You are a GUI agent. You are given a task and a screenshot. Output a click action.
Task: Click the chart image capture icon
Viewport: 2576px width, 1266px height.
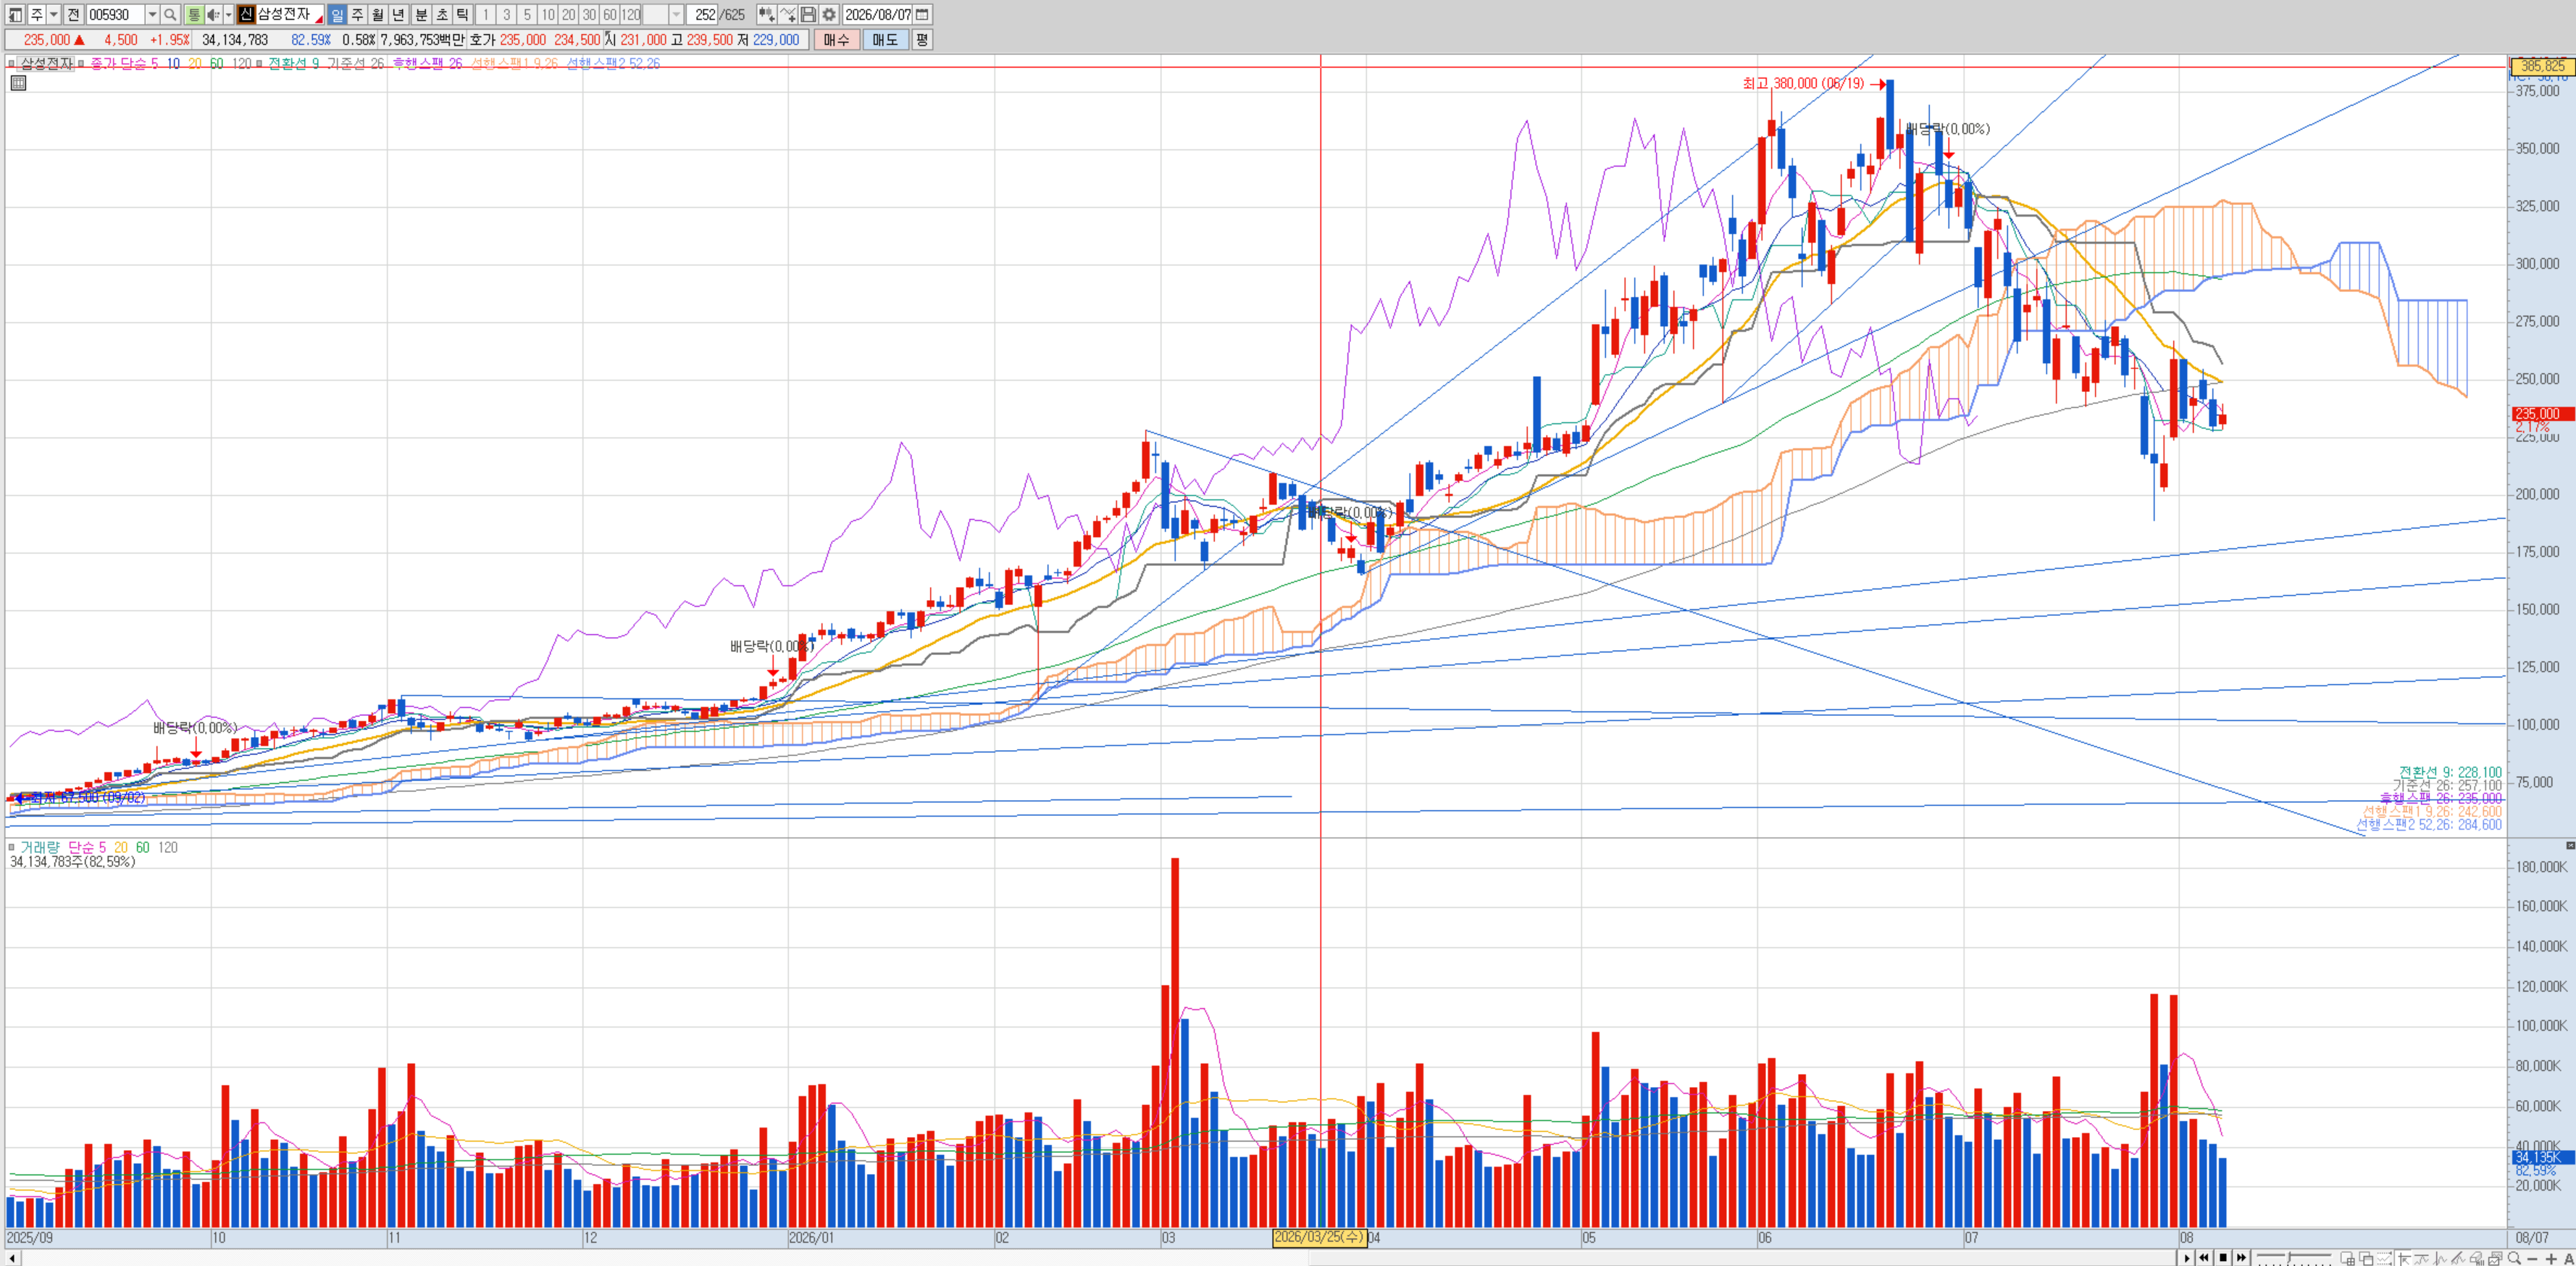click(2496, 1258)
